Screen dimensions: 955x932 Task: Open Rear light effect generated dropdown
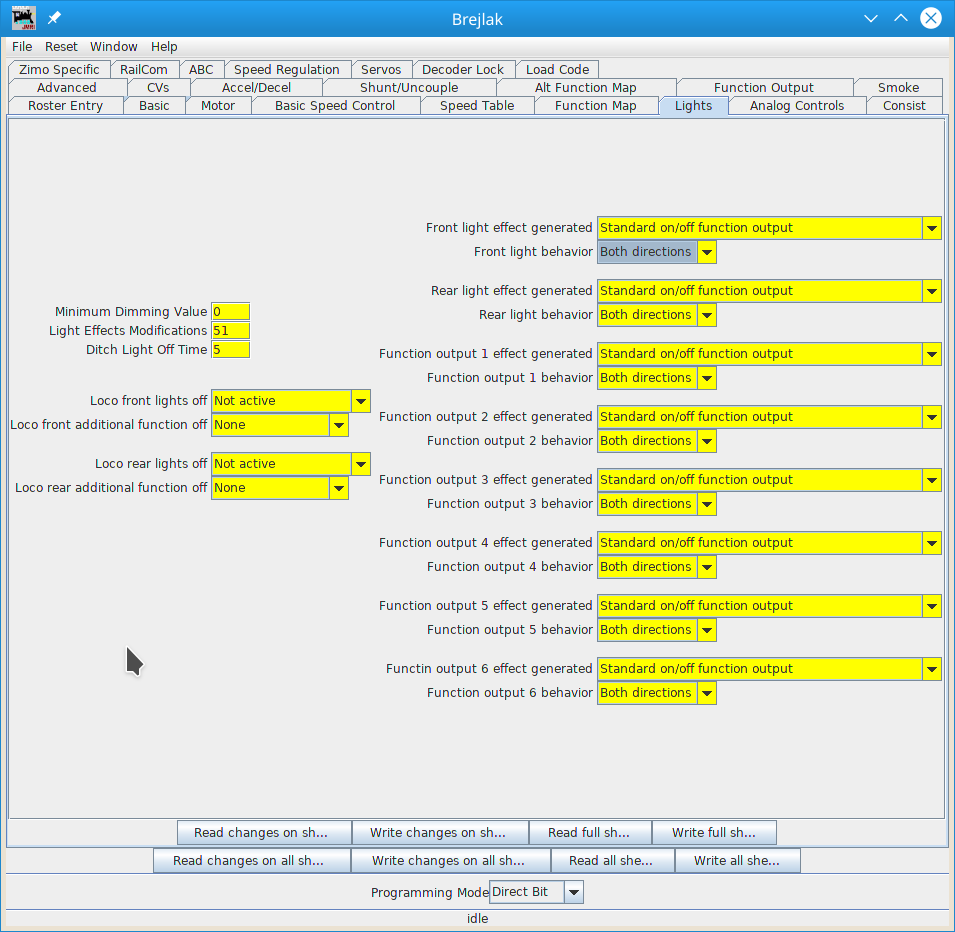769,291
